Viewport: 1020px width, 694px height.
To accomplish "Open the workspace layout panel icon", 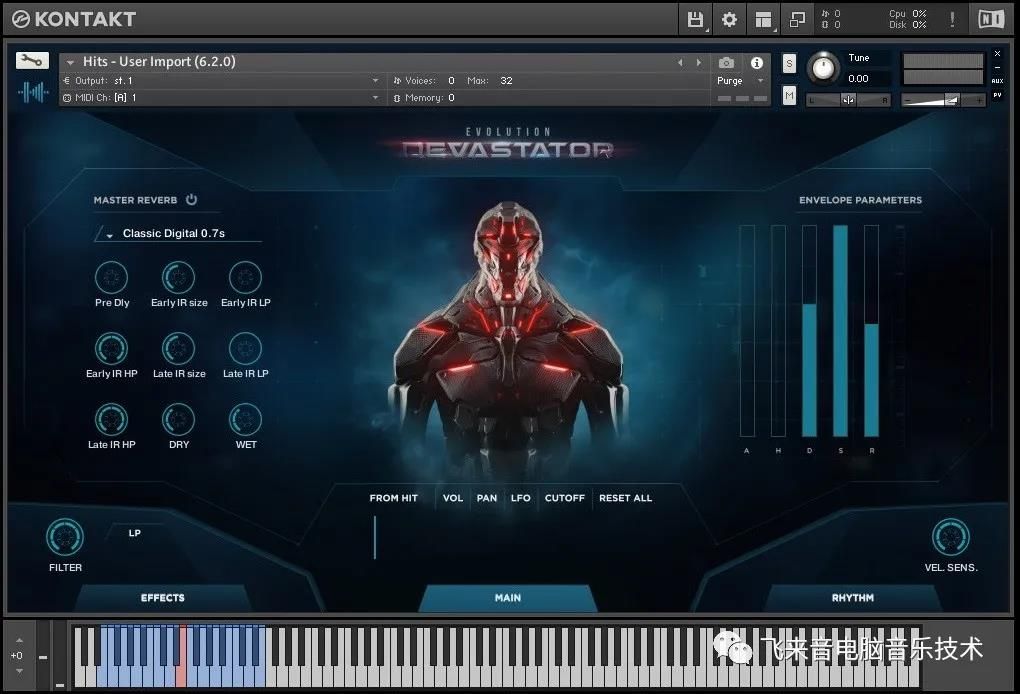I will point(764,20).
